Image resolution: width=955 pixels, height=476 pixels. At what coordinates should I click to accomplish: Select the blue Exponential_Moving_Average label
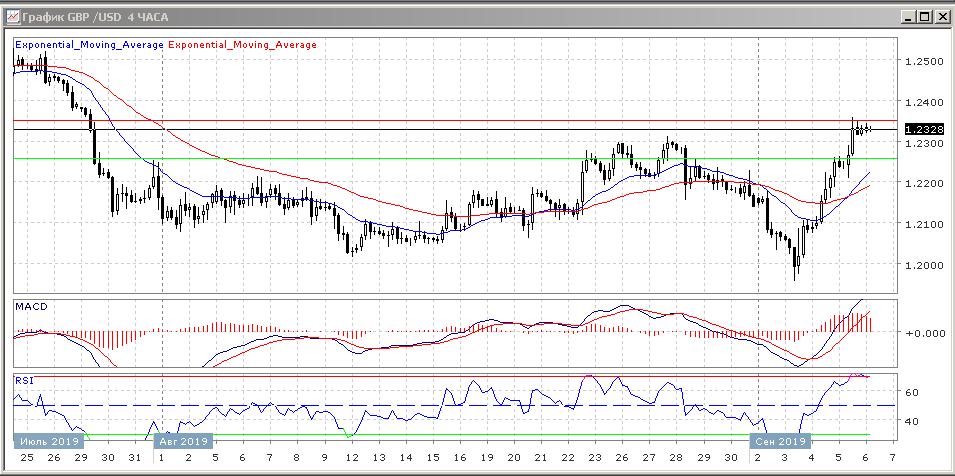[90, 45]
